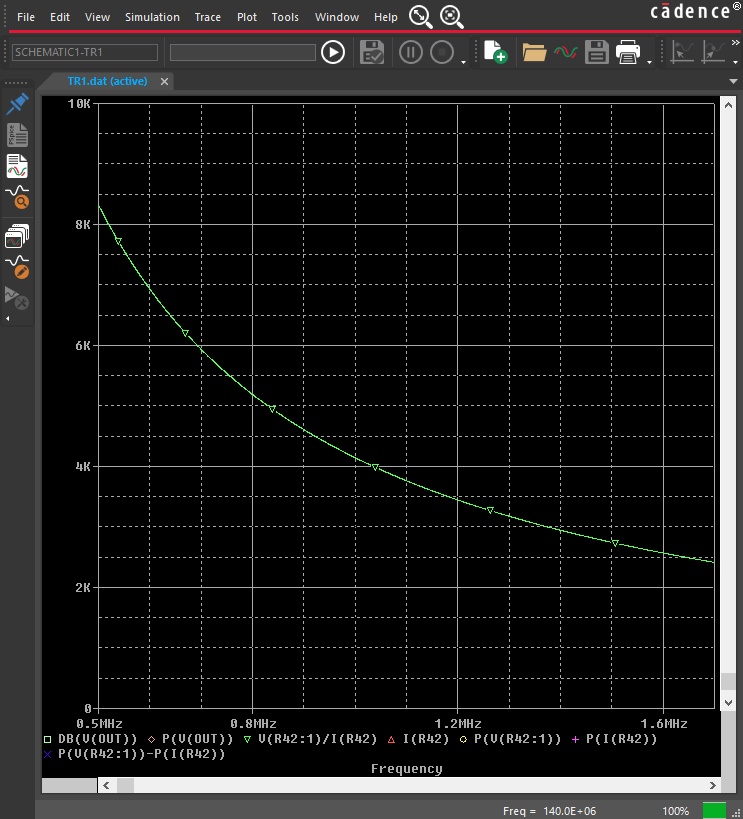Open the Simulation menu
The height and width of the screenshot is (819, 743).
pos(152,17)
